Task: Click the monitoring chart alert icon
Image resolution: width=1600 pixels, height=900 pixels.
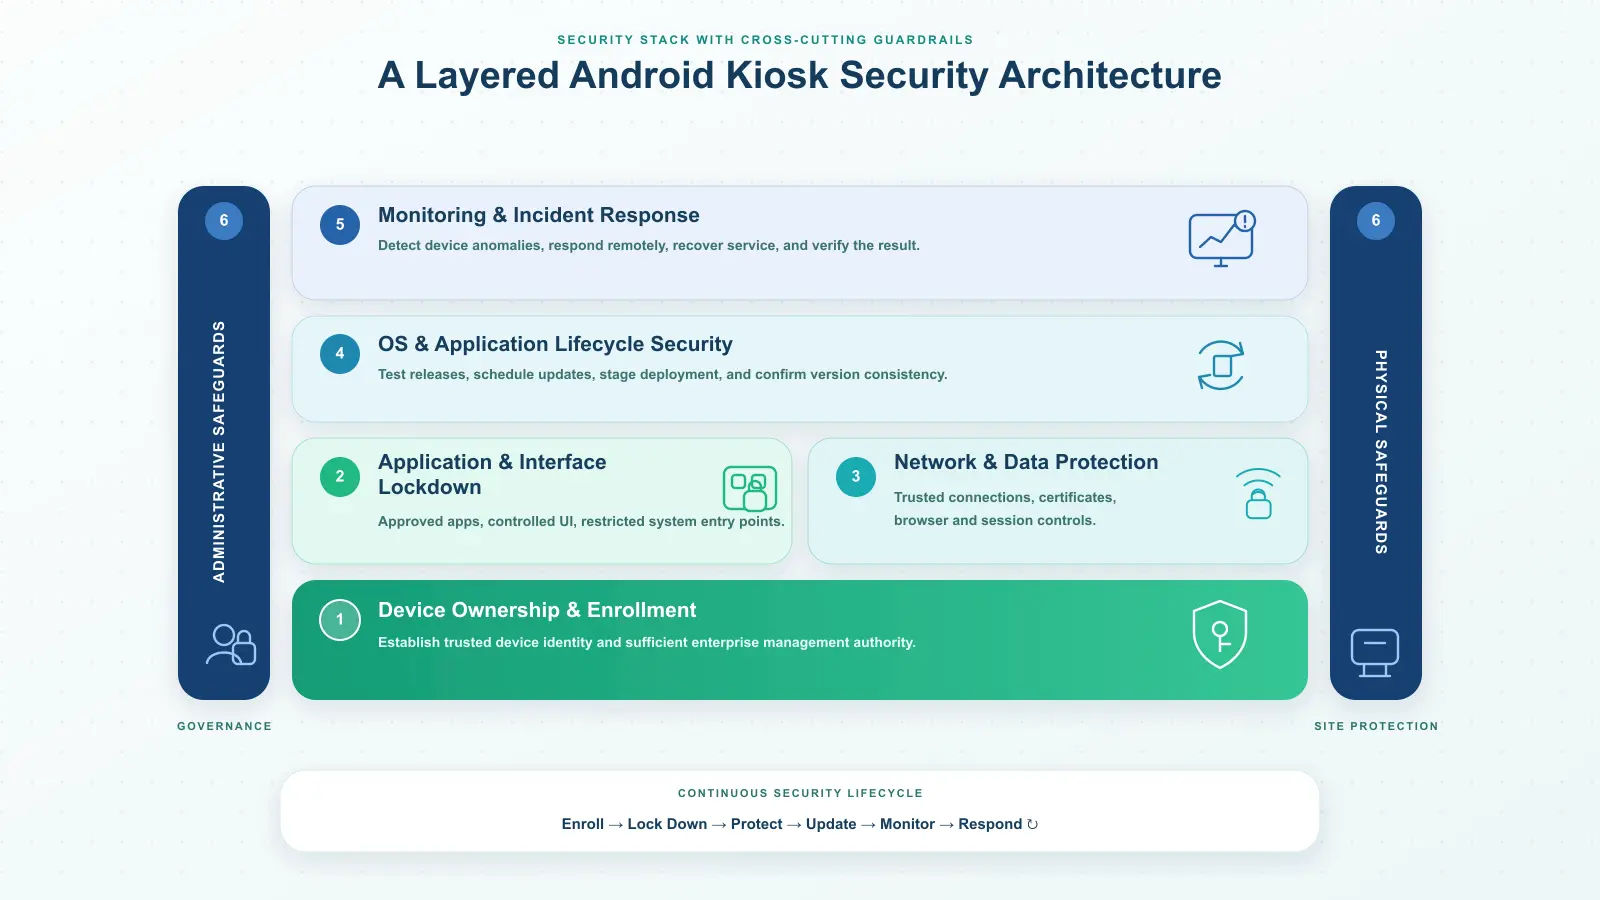Action: click(x=1221, y=239)
